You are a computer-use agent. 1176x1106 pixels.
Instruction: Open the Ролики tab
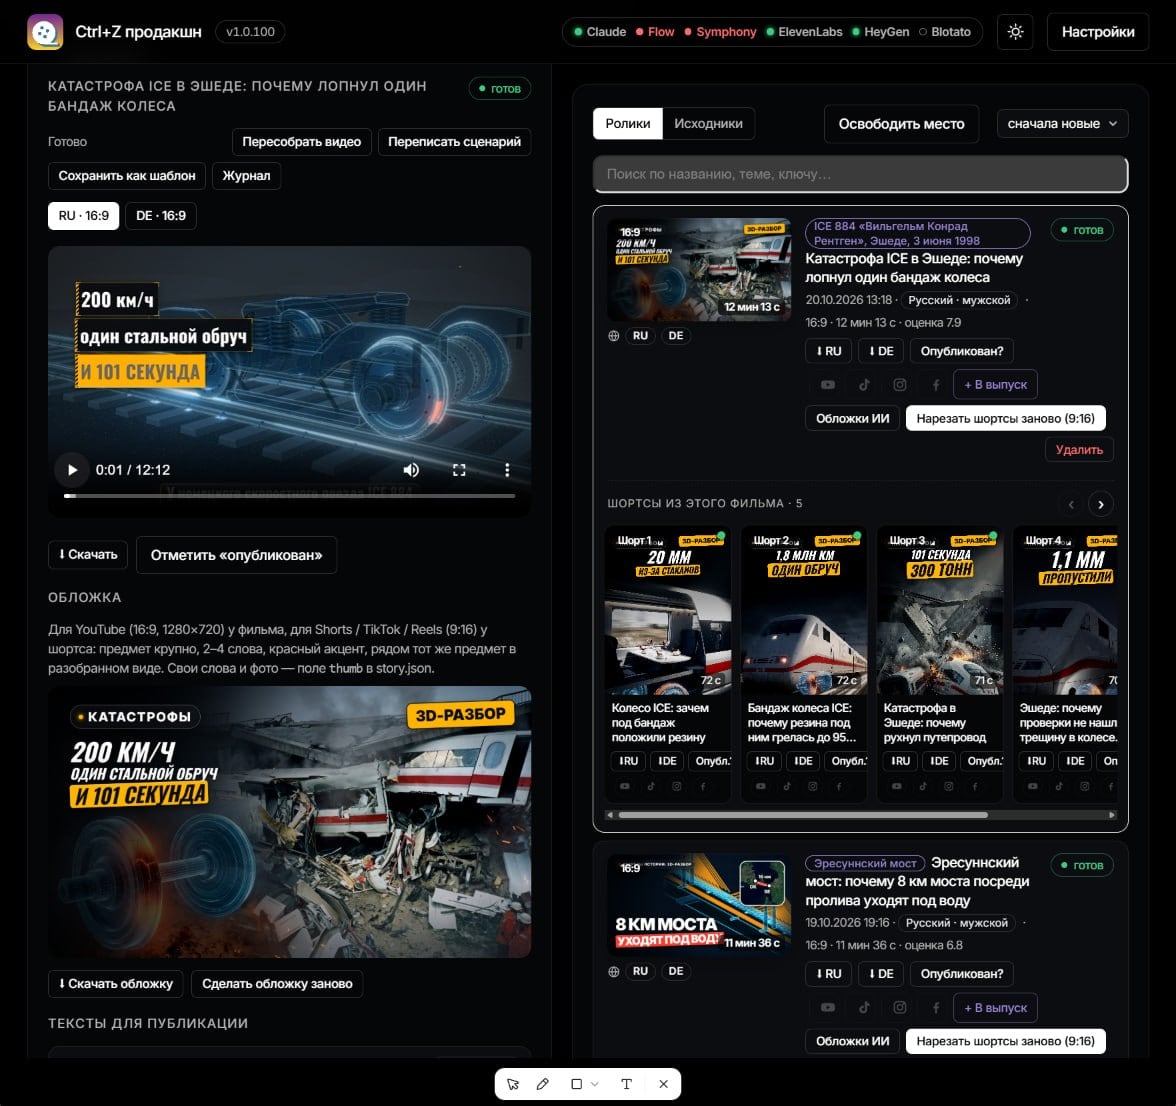[628, 124]
